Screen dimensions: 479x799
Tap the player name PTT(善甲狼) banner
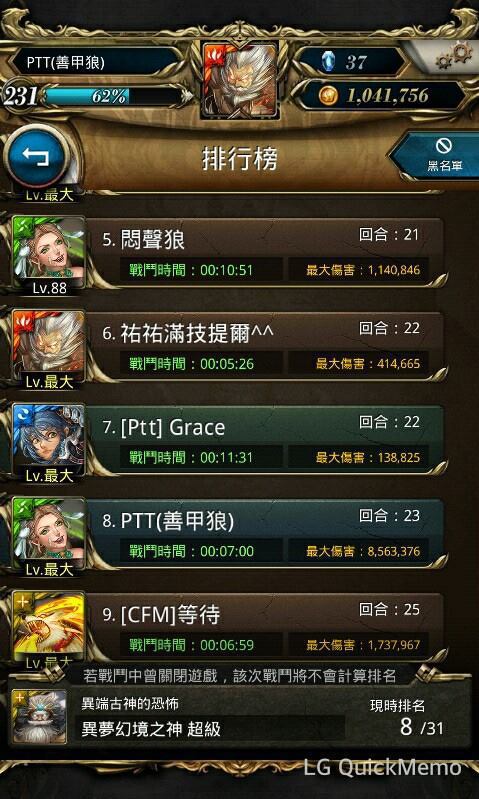pyautogui.click(x=97, y=62)
